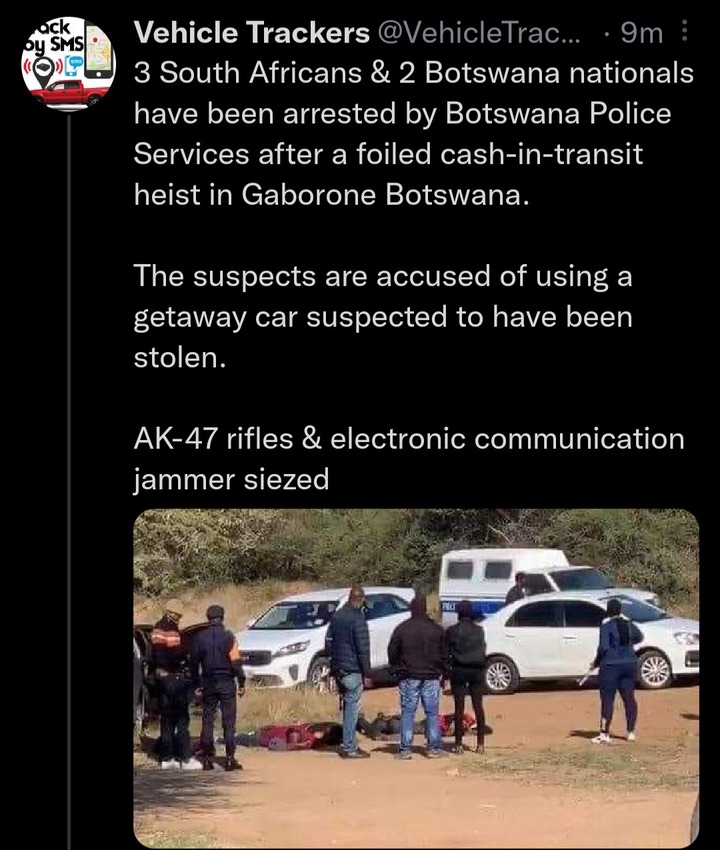Open the @VehicleTrac... handle link

point(478,33)
